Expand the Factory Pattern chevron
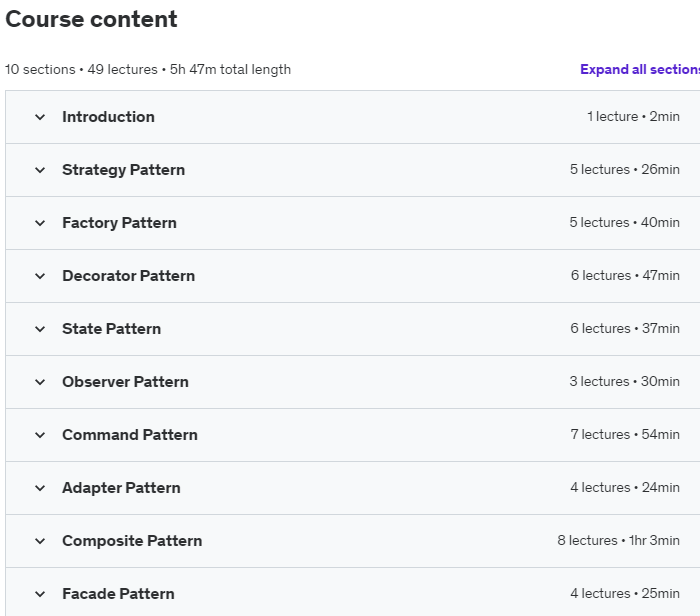The width and height of the screenshot is (700, 616). click(x=40, y=223)
